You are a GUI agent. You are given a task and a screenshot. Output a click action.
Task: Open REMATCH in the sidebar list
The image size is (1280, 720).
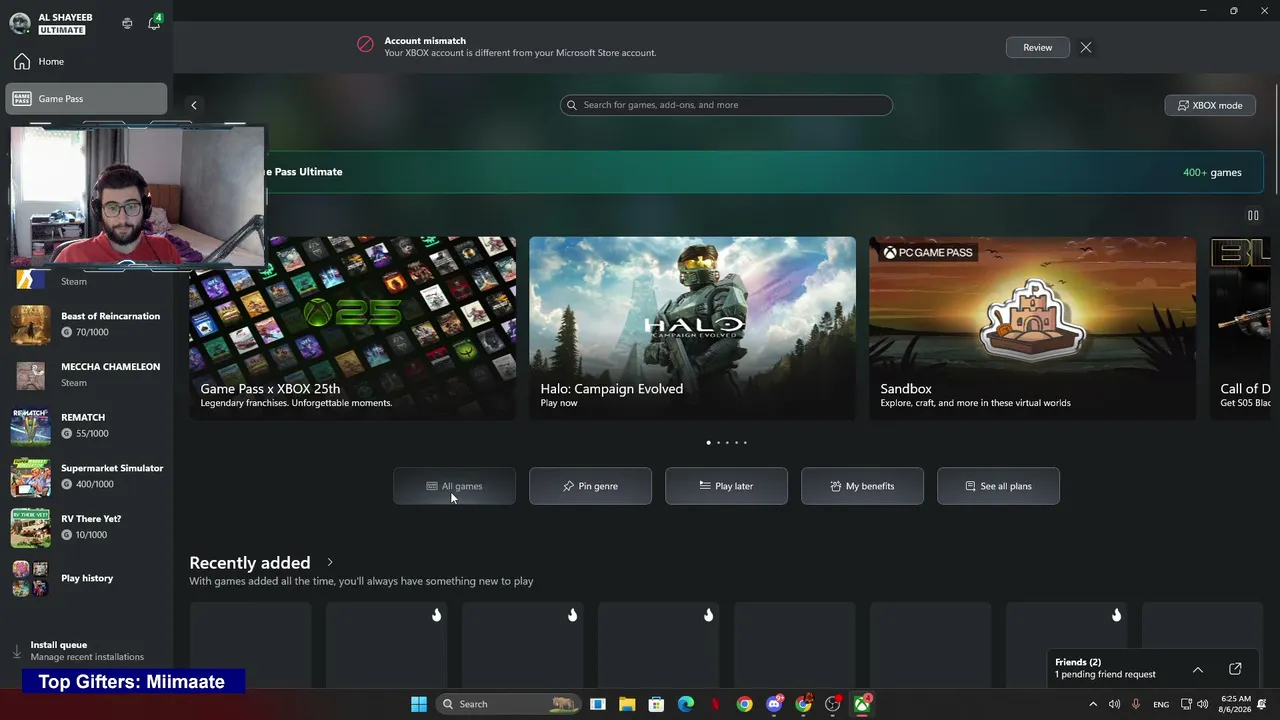86,425
